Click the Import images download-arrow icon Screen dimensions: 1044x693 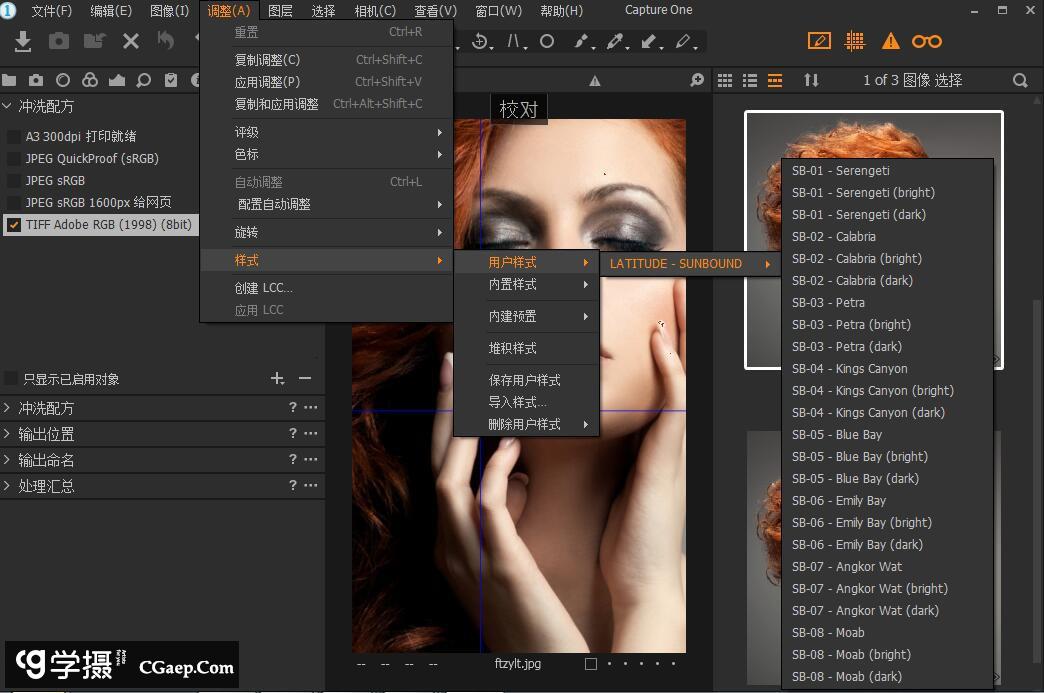(23, 41)
